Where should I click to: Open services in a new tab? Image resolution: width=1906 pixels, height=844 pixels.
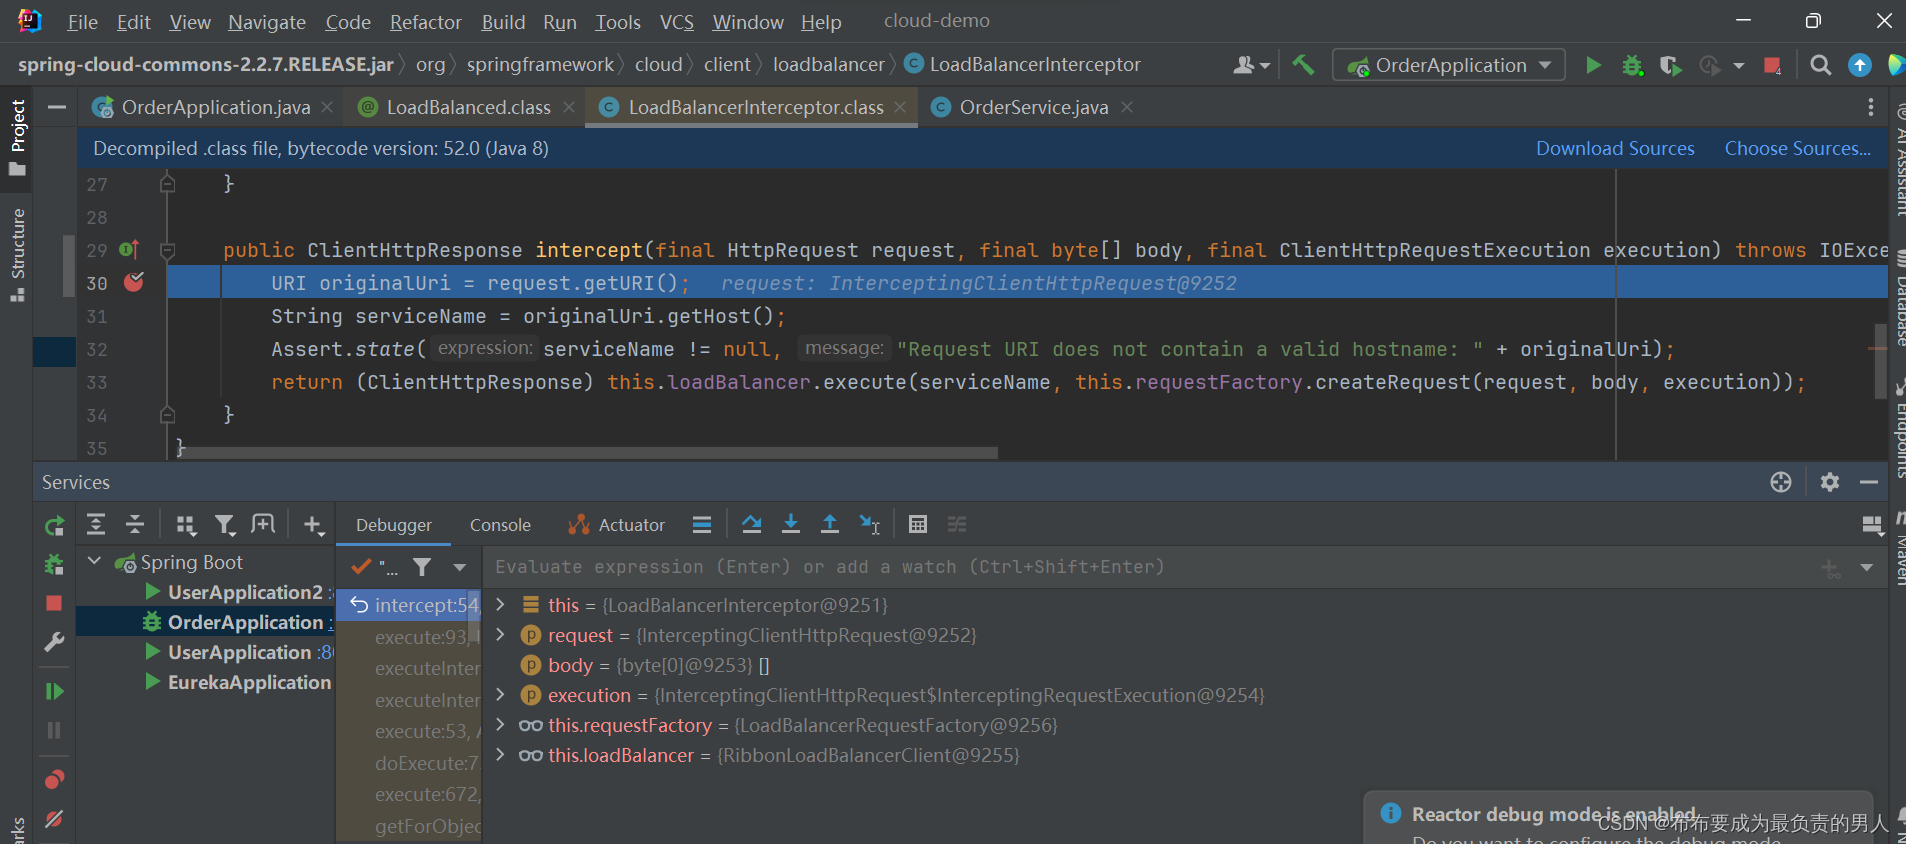[263, 524]
